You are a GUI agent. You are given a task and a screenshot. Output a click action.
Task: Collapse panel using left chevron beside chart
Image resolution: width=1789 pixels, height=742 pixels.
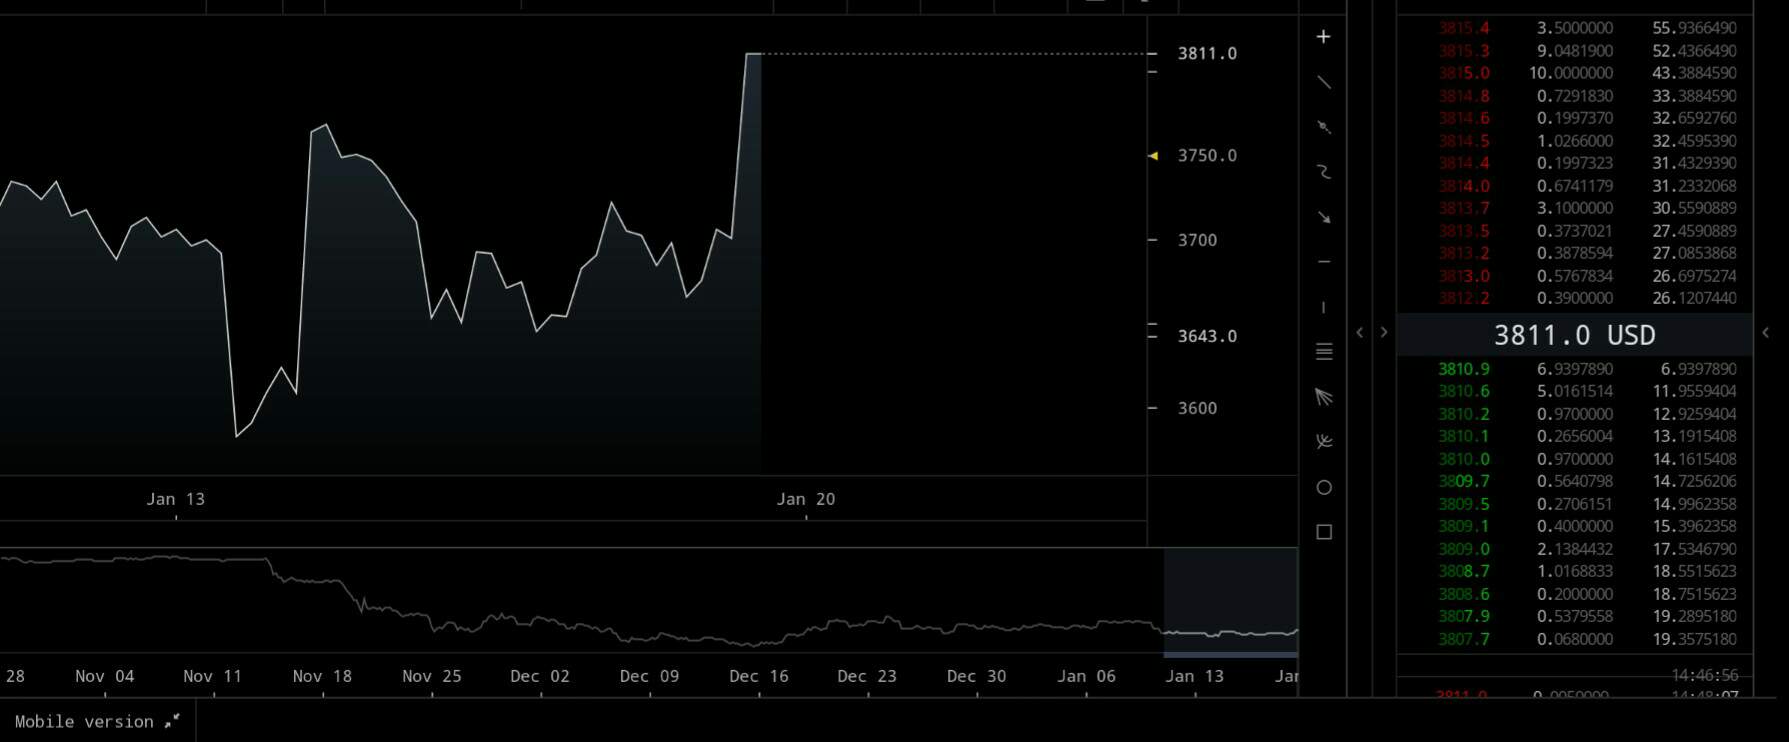tap(1359, 332)
